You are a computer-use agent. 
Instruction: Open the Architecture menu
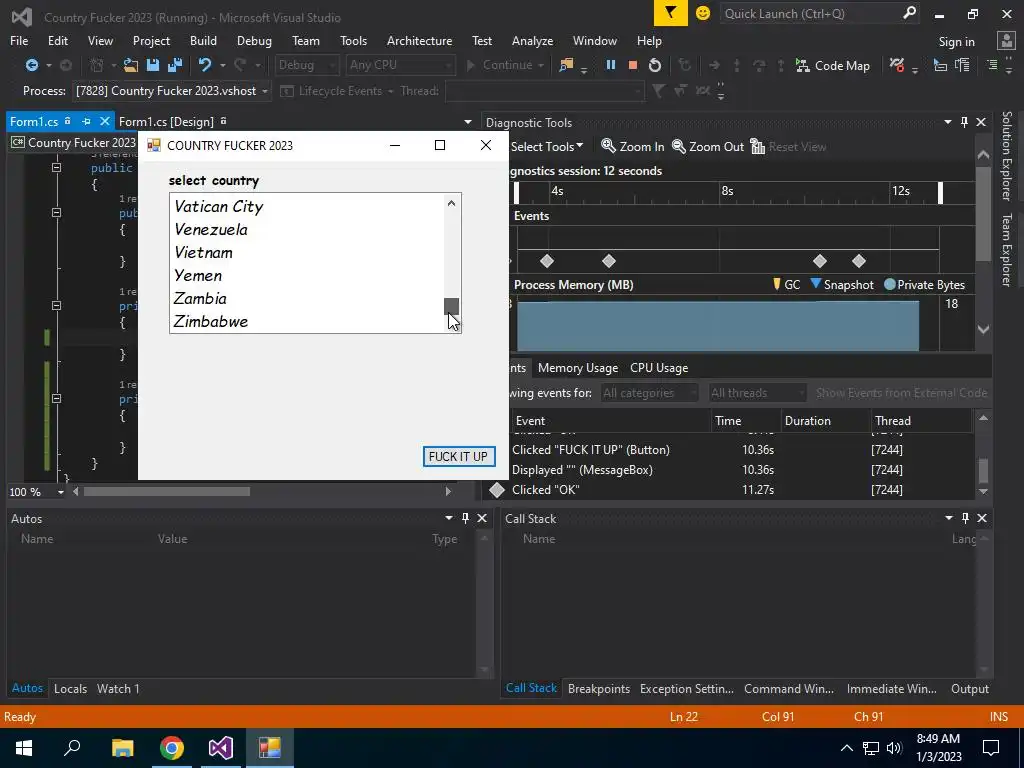pyautogui.click(x=419, y=40)
